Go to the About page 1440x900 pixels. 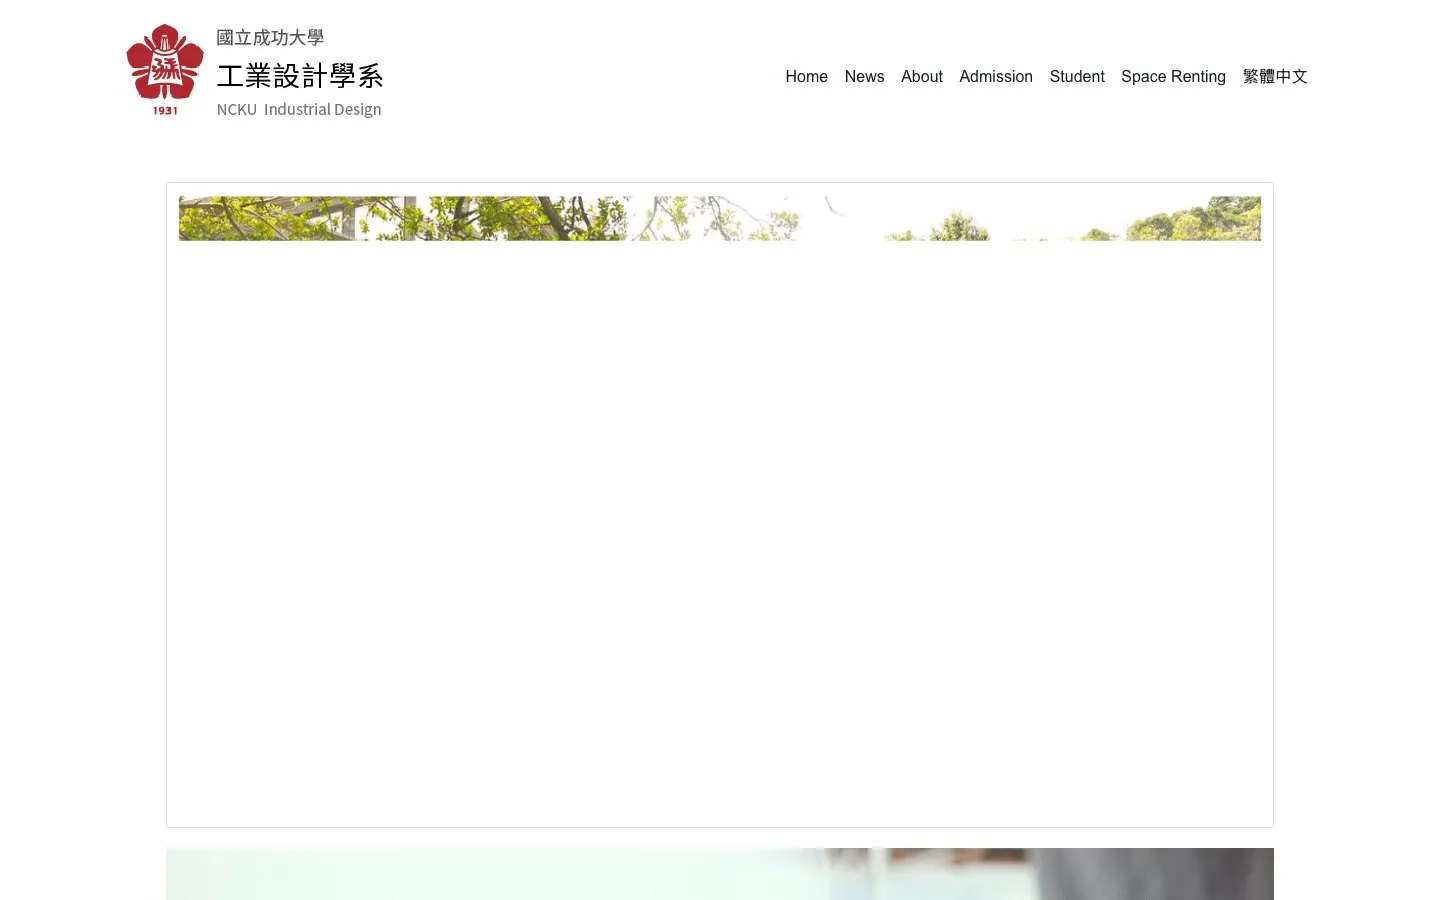[x=922, y=77]
